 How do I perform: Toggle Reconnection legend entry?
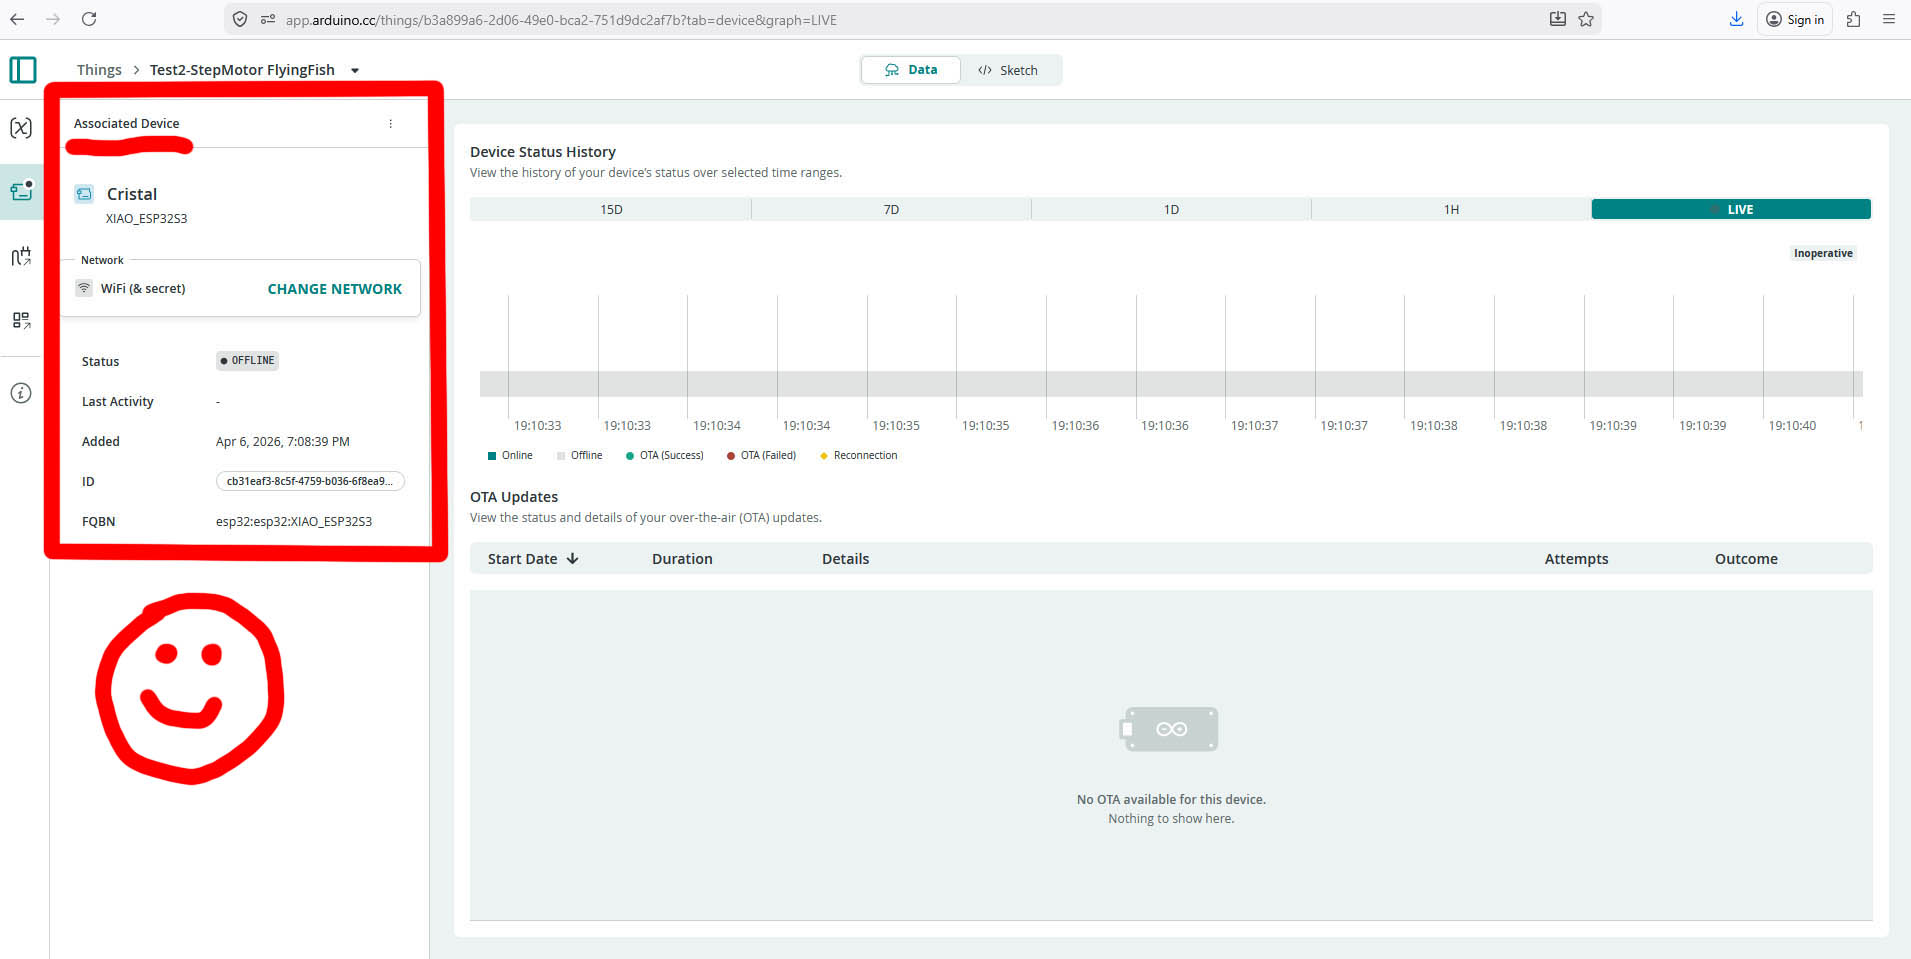click(x=858, y=455)
